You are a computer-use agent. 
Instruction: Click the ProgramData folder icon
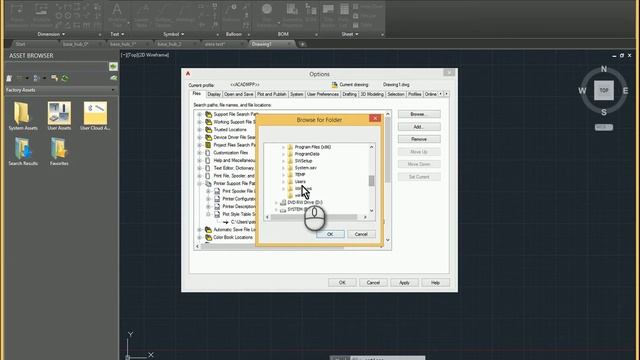point(290,154)
